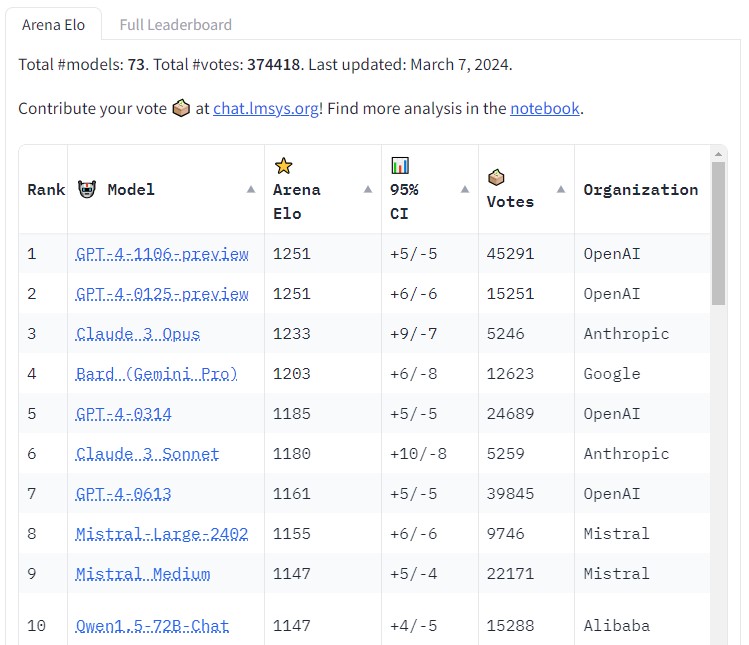749x645 pixels.
Task: Sort by 95% CI column arrow
Action: coord(464,189)
